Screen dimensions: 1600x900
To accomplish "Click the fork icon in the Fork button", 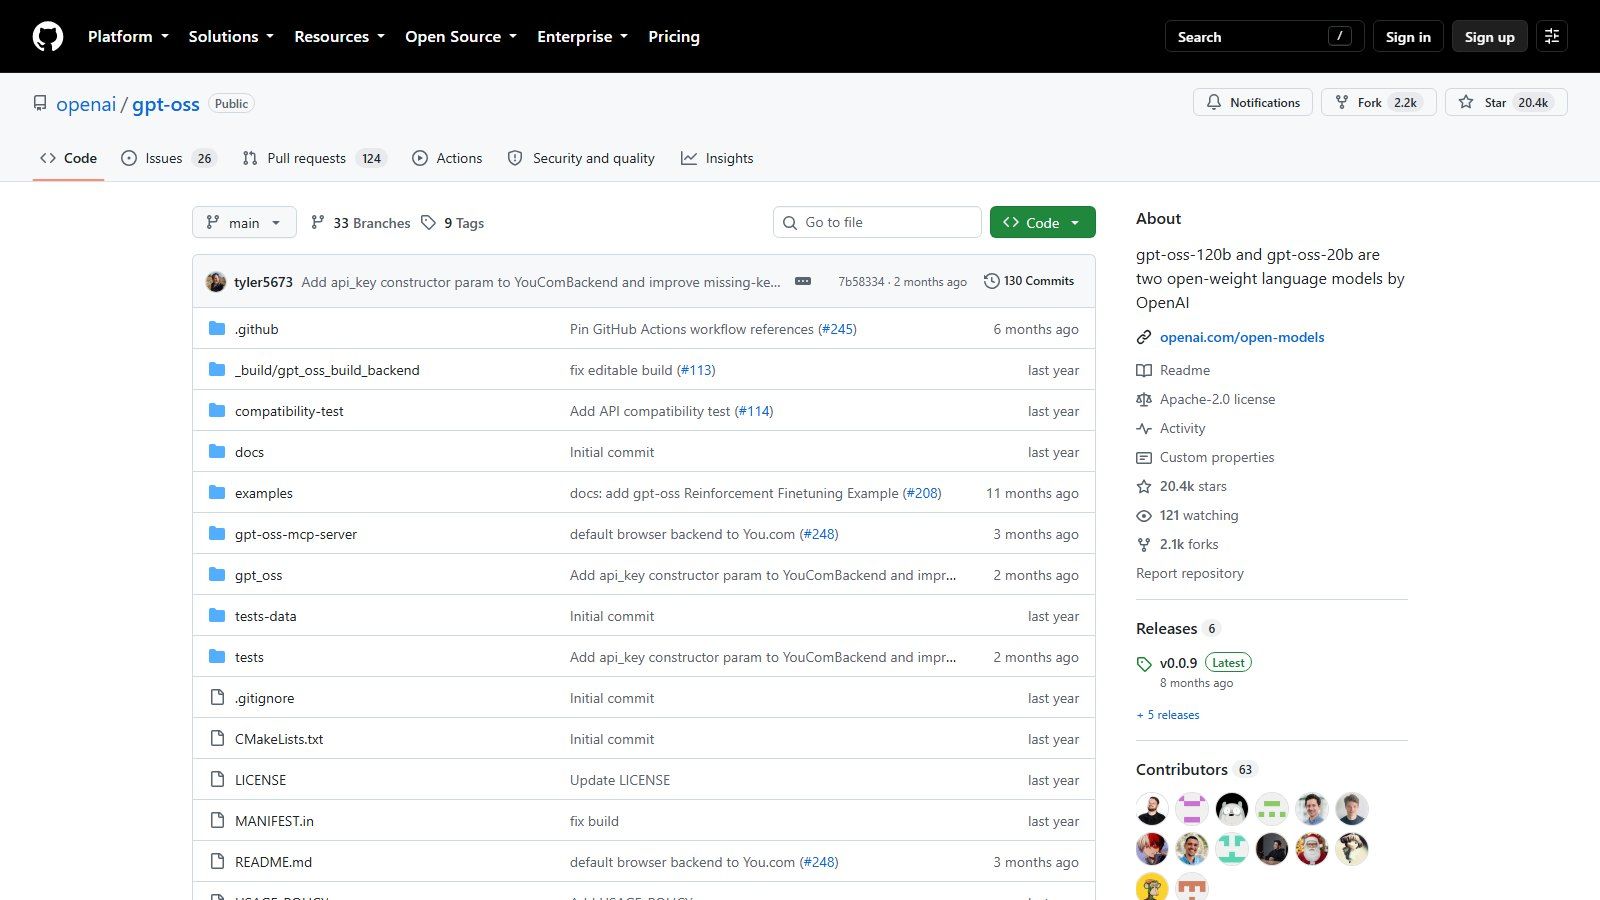I will pyautogui.click(x=1342, y=102).
